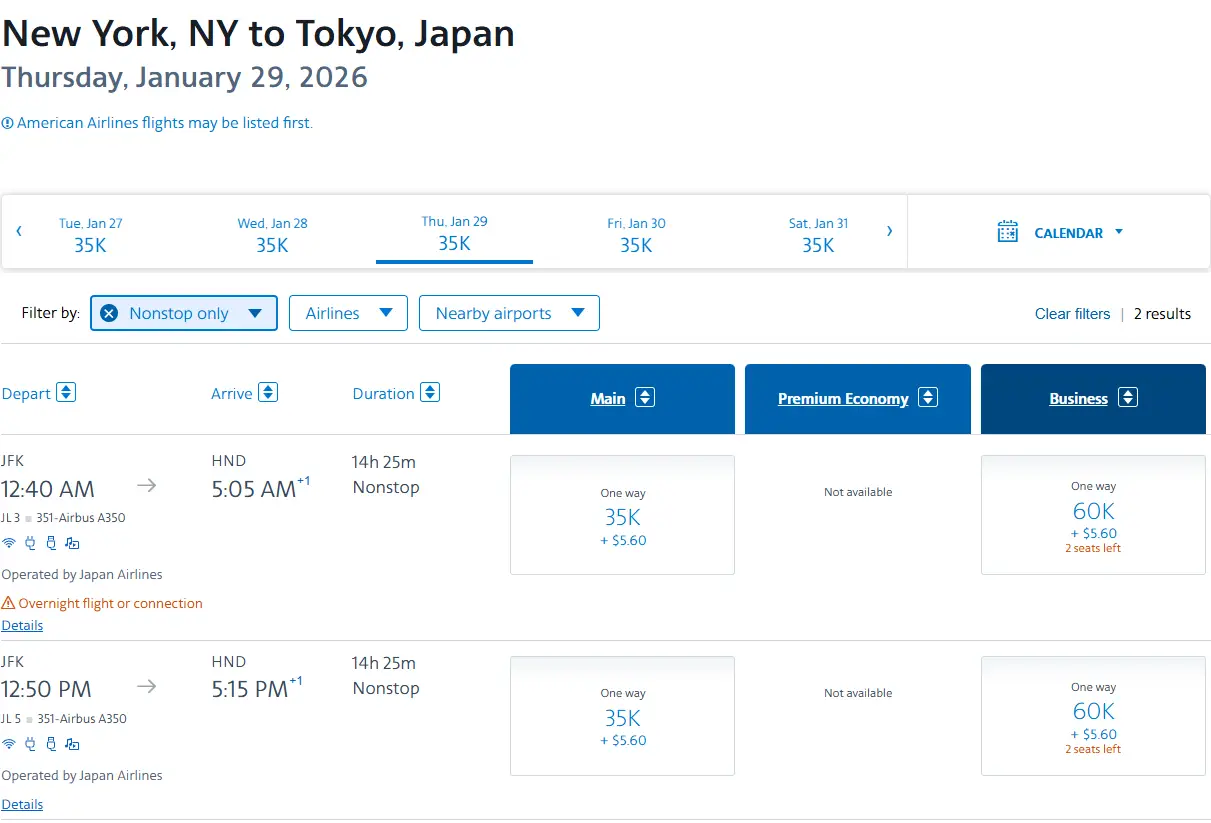The image size is (1211, 823).
Task: Click the calendar icon next to CALENDAR
Action: coord(1007,232)
